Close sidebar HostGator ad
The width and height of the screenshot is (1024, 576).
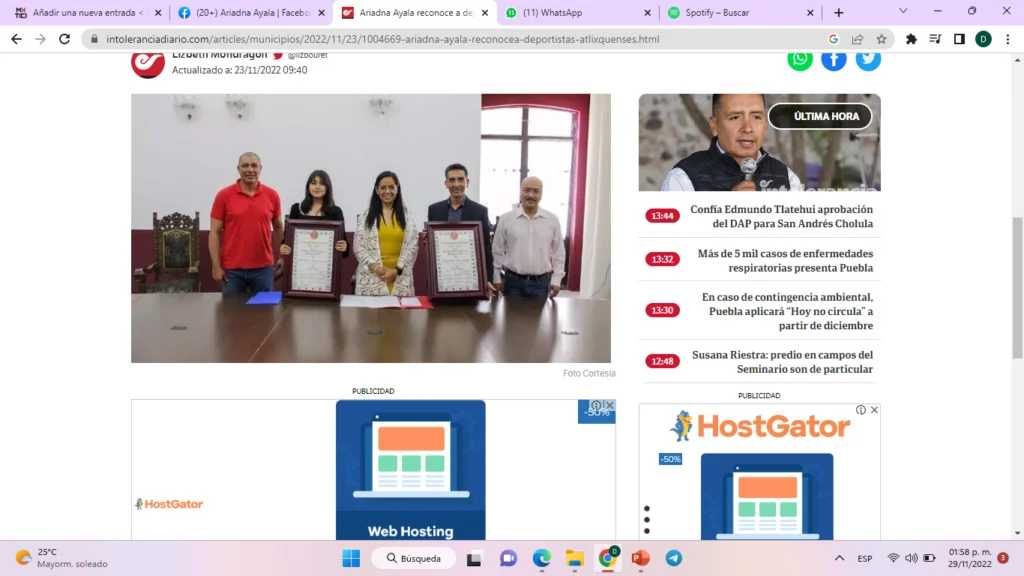874,410
